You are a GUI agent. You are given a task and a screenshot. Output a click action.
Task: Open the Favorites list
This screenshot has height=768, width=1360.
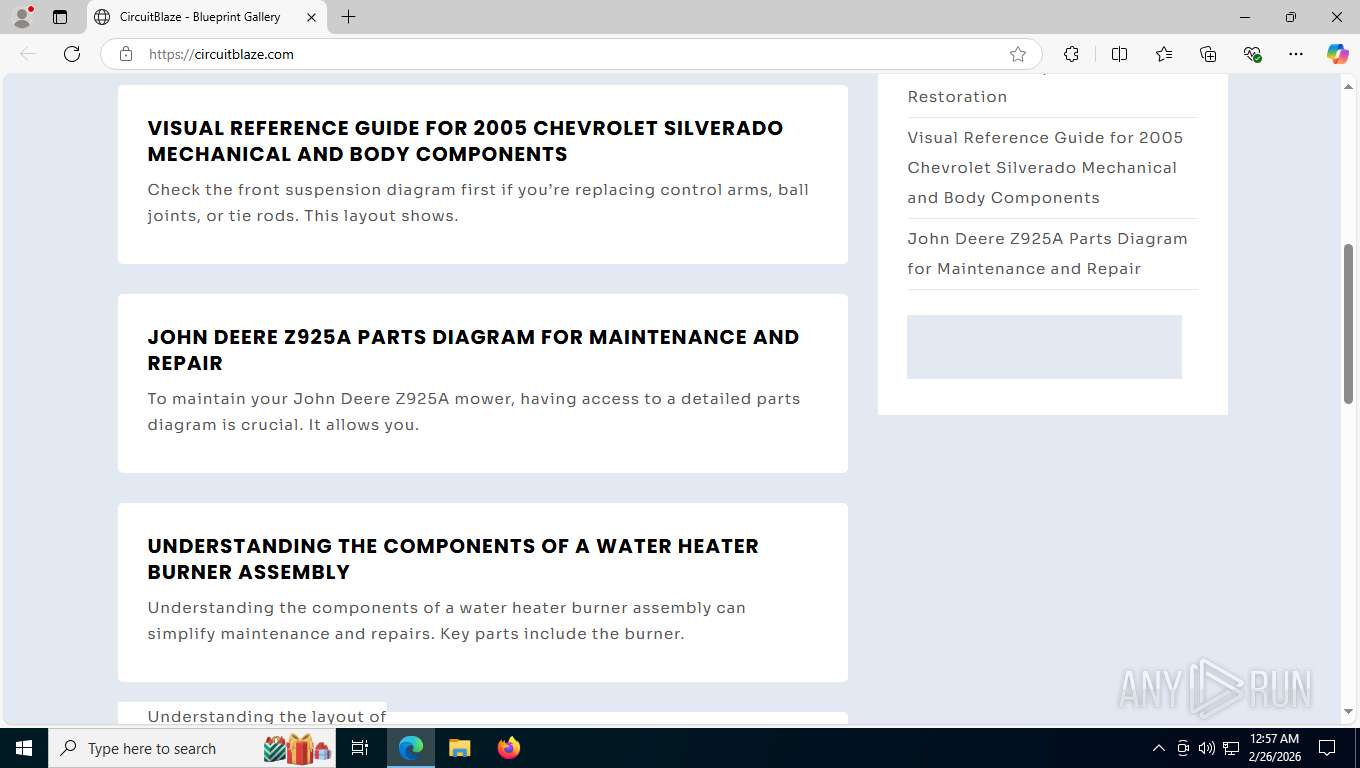point(1164,54)
